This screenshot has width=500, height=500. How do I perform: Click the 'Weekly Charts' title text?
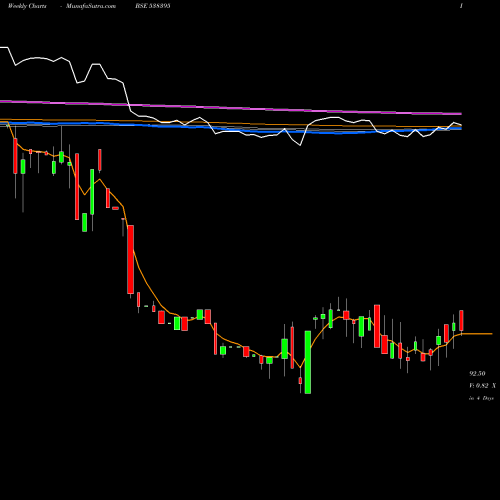tap(27, 6)
